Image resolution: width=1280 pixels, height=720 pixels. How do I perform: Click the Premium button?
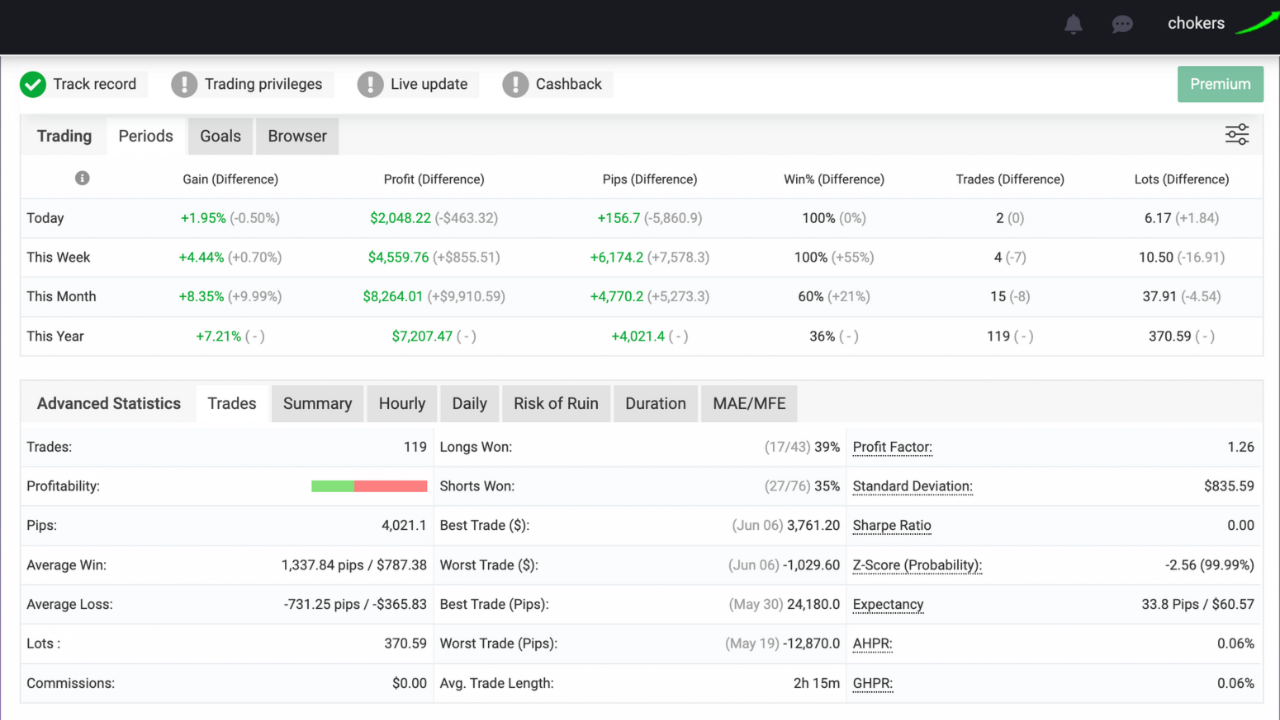pos(1220,84)
